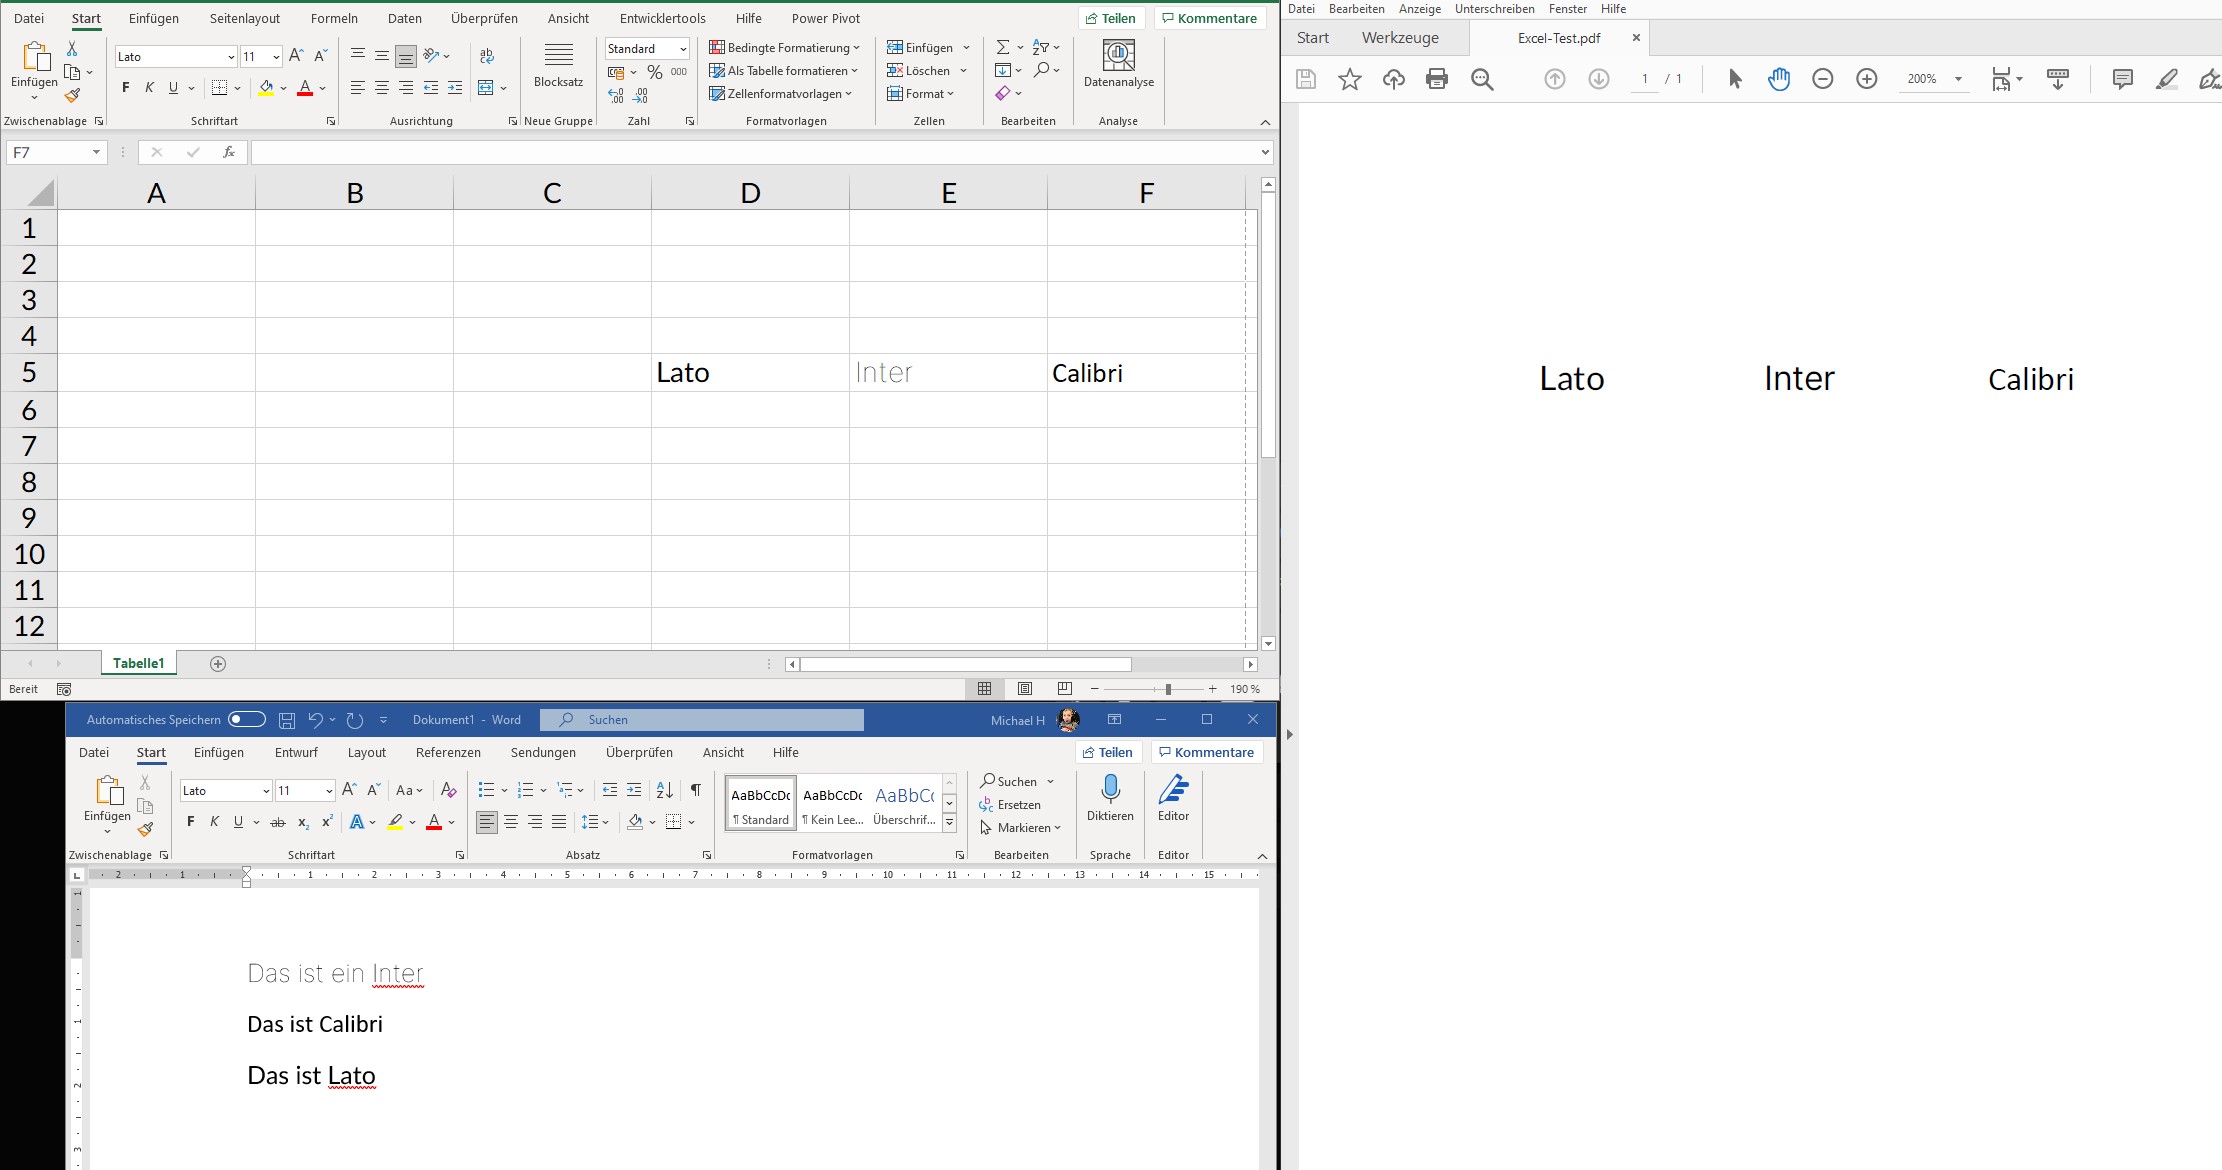Toggle Automatisches Speichern in Word
2222x1170 pixels.
pos(245,719)
